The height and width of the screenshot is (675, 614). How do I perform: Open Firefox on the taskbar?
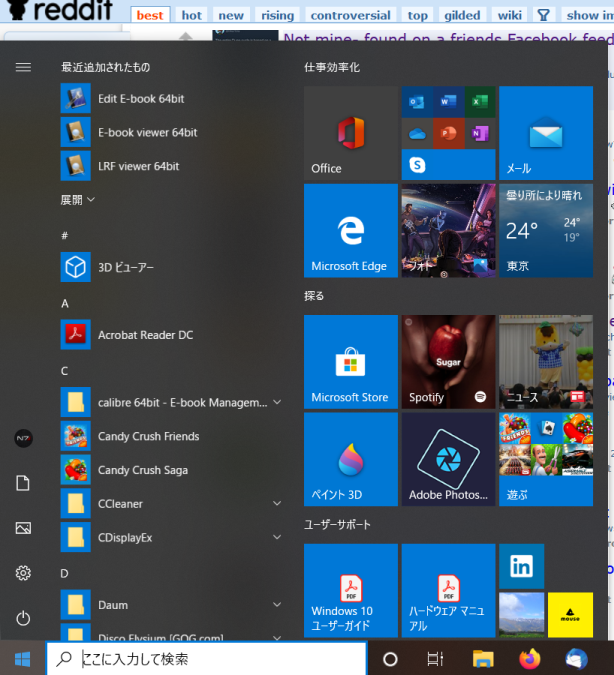[530, 659]
